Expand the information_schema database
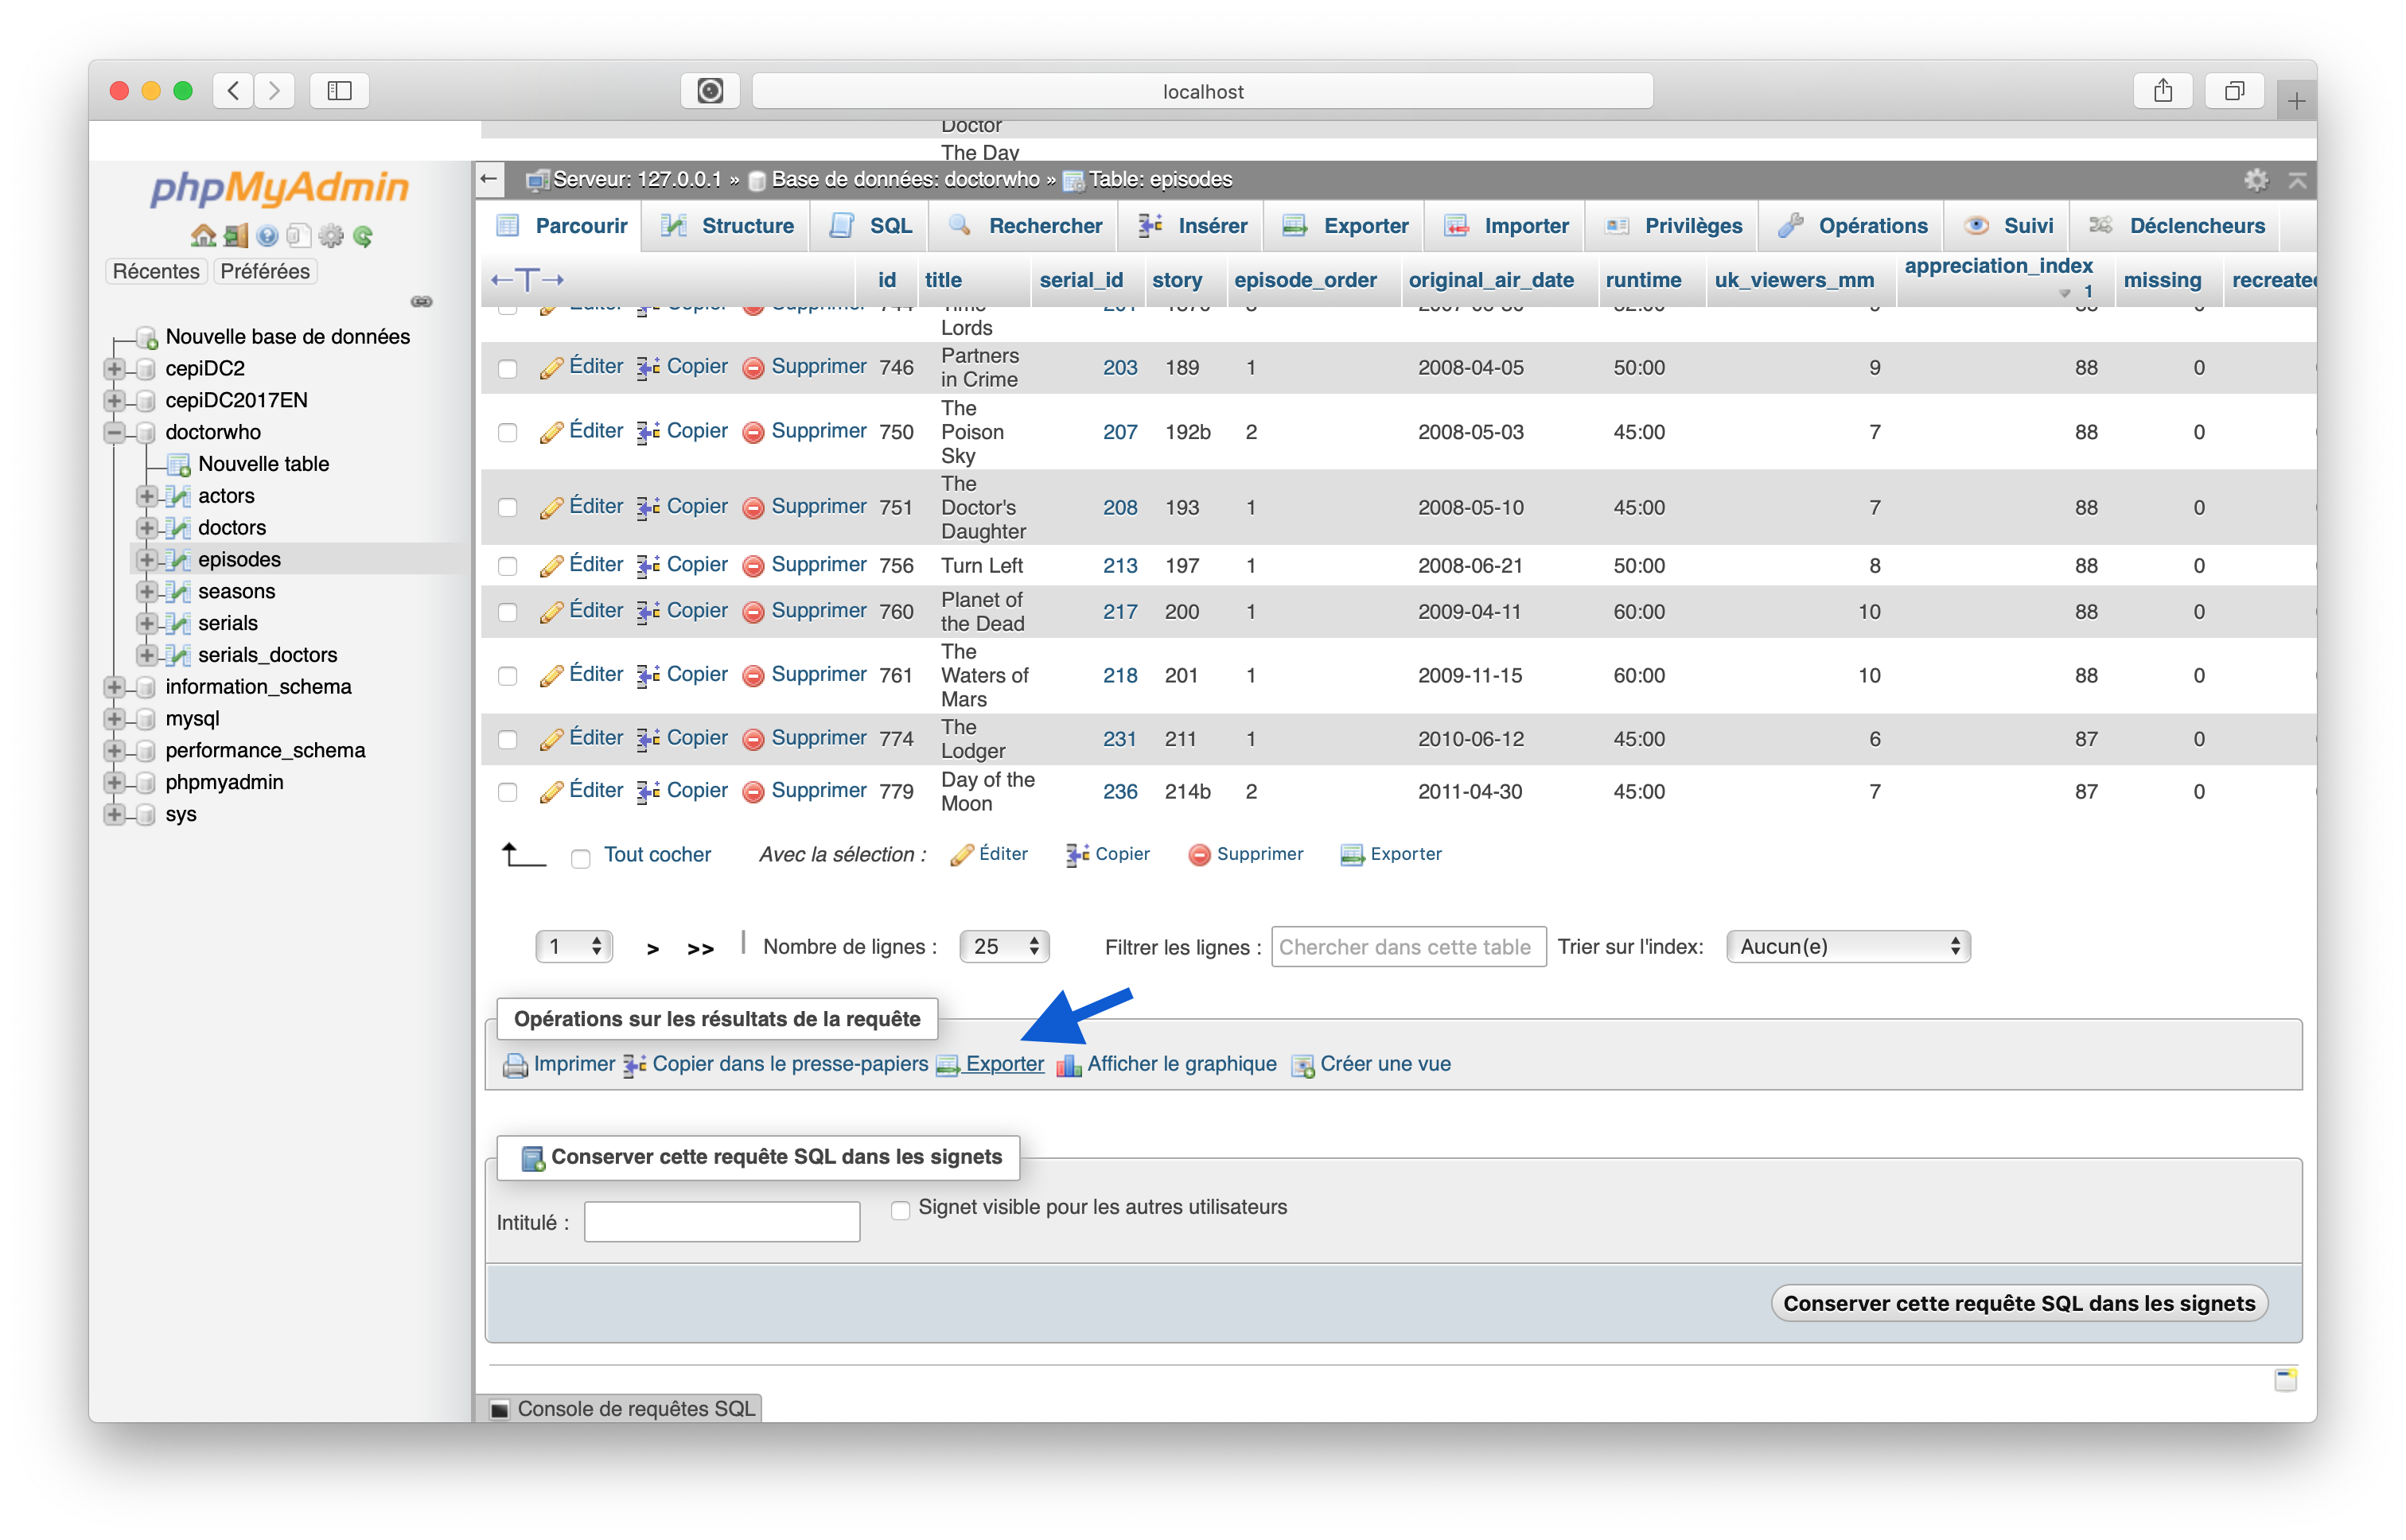The image size is (2406, 1540). (115, 687)
